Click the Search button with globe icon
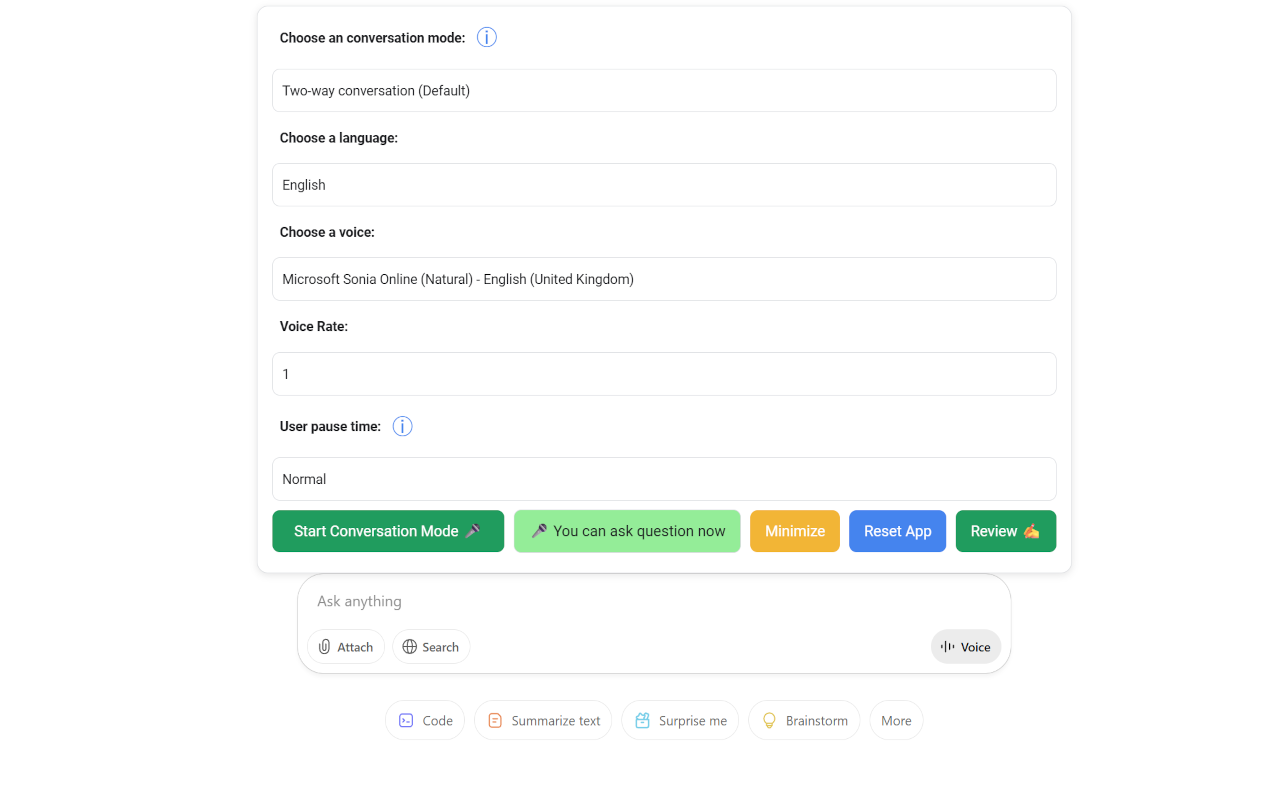1280x800 pixels. pyautogui.click(x=431, y=647)
